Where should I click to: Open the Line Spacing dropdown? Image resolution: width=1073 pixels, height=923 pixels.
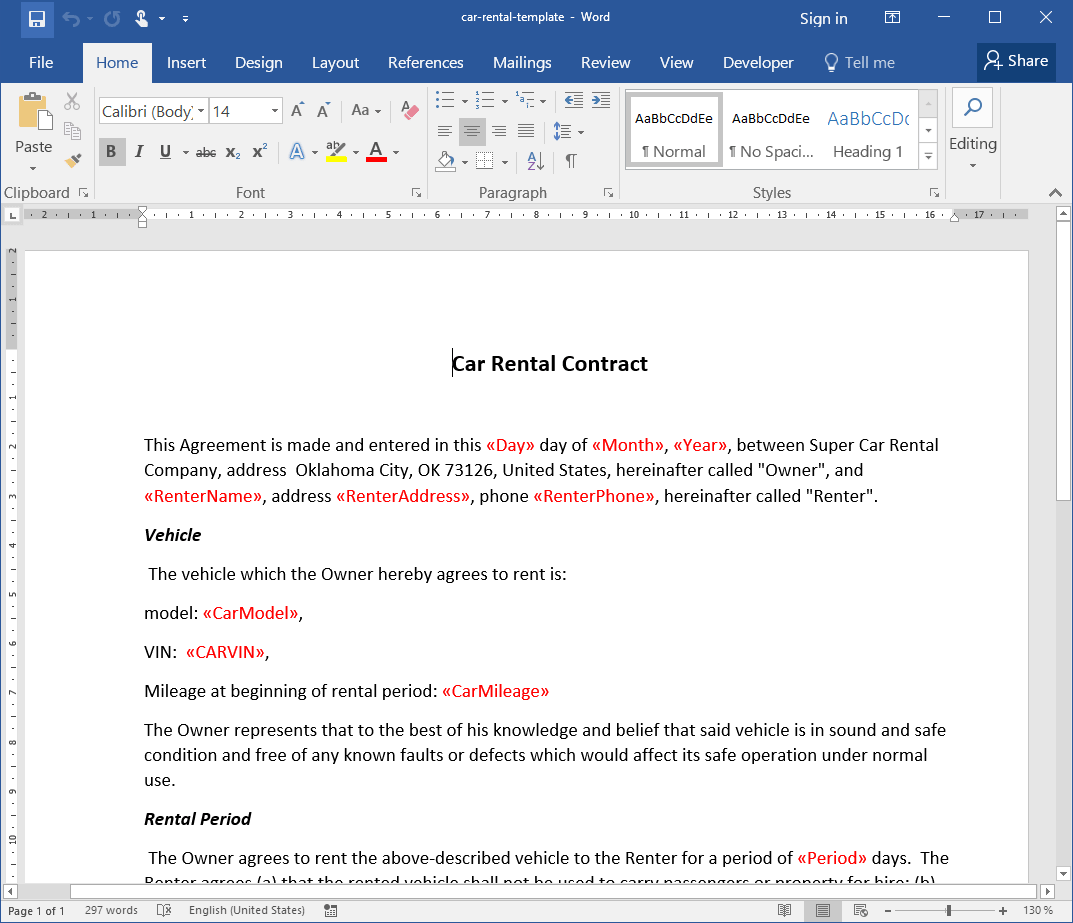569,131
